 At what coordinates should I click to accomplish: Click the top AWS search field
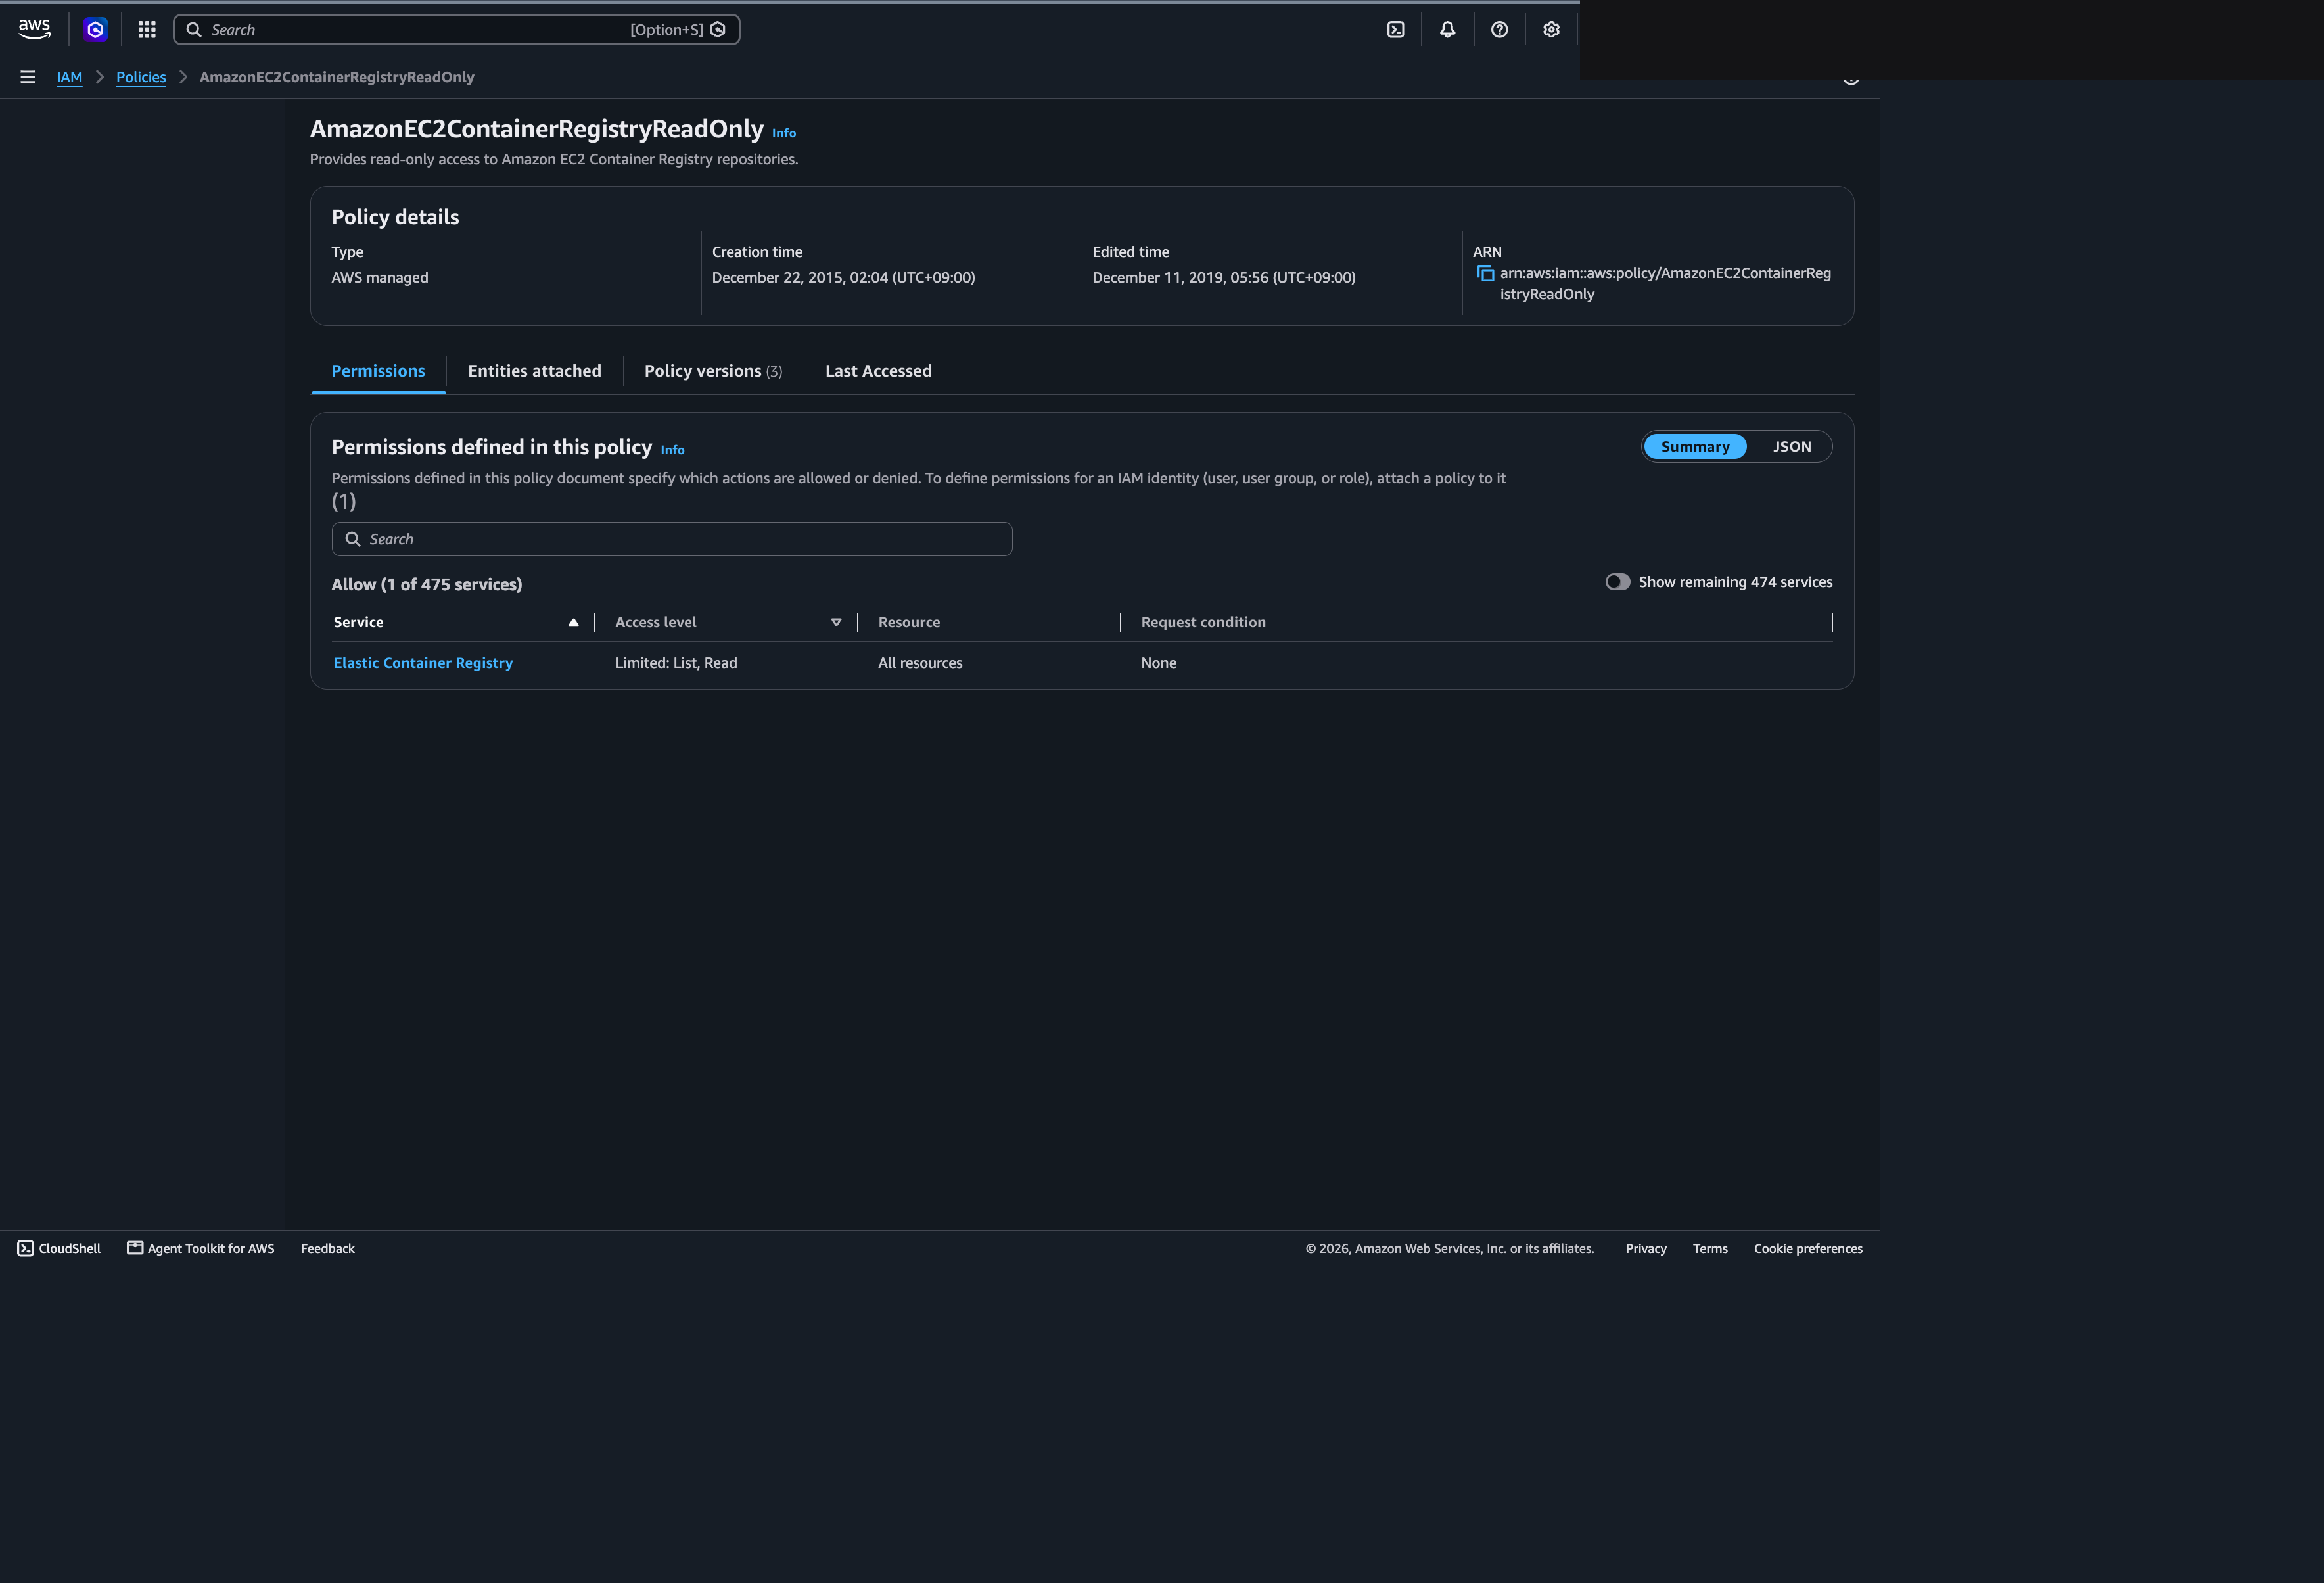coord(456,29)
